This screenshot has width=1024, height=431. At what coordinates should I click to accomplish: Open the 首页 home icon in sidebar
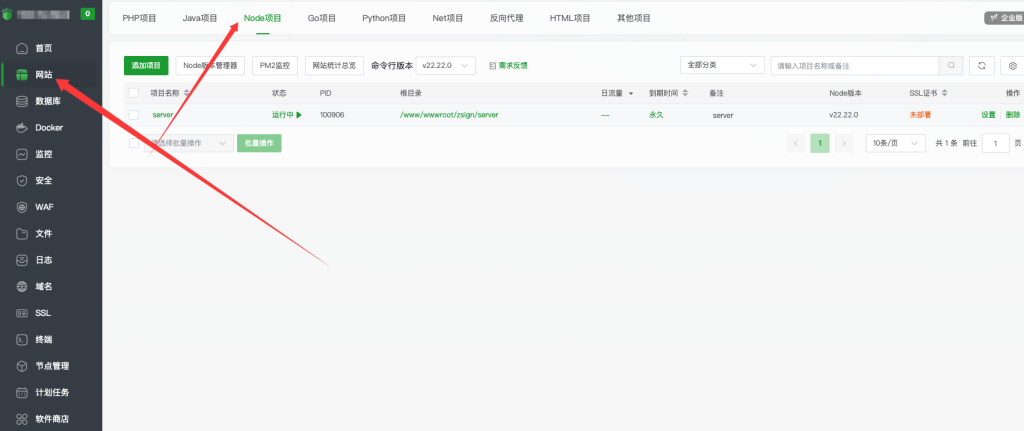(22, 48)
